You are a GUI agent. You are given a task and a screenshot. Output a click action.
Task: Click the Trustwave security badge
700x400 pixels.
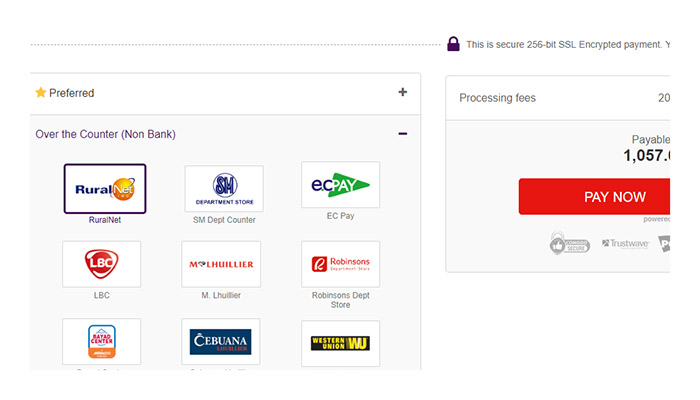(x=625, y=244)
